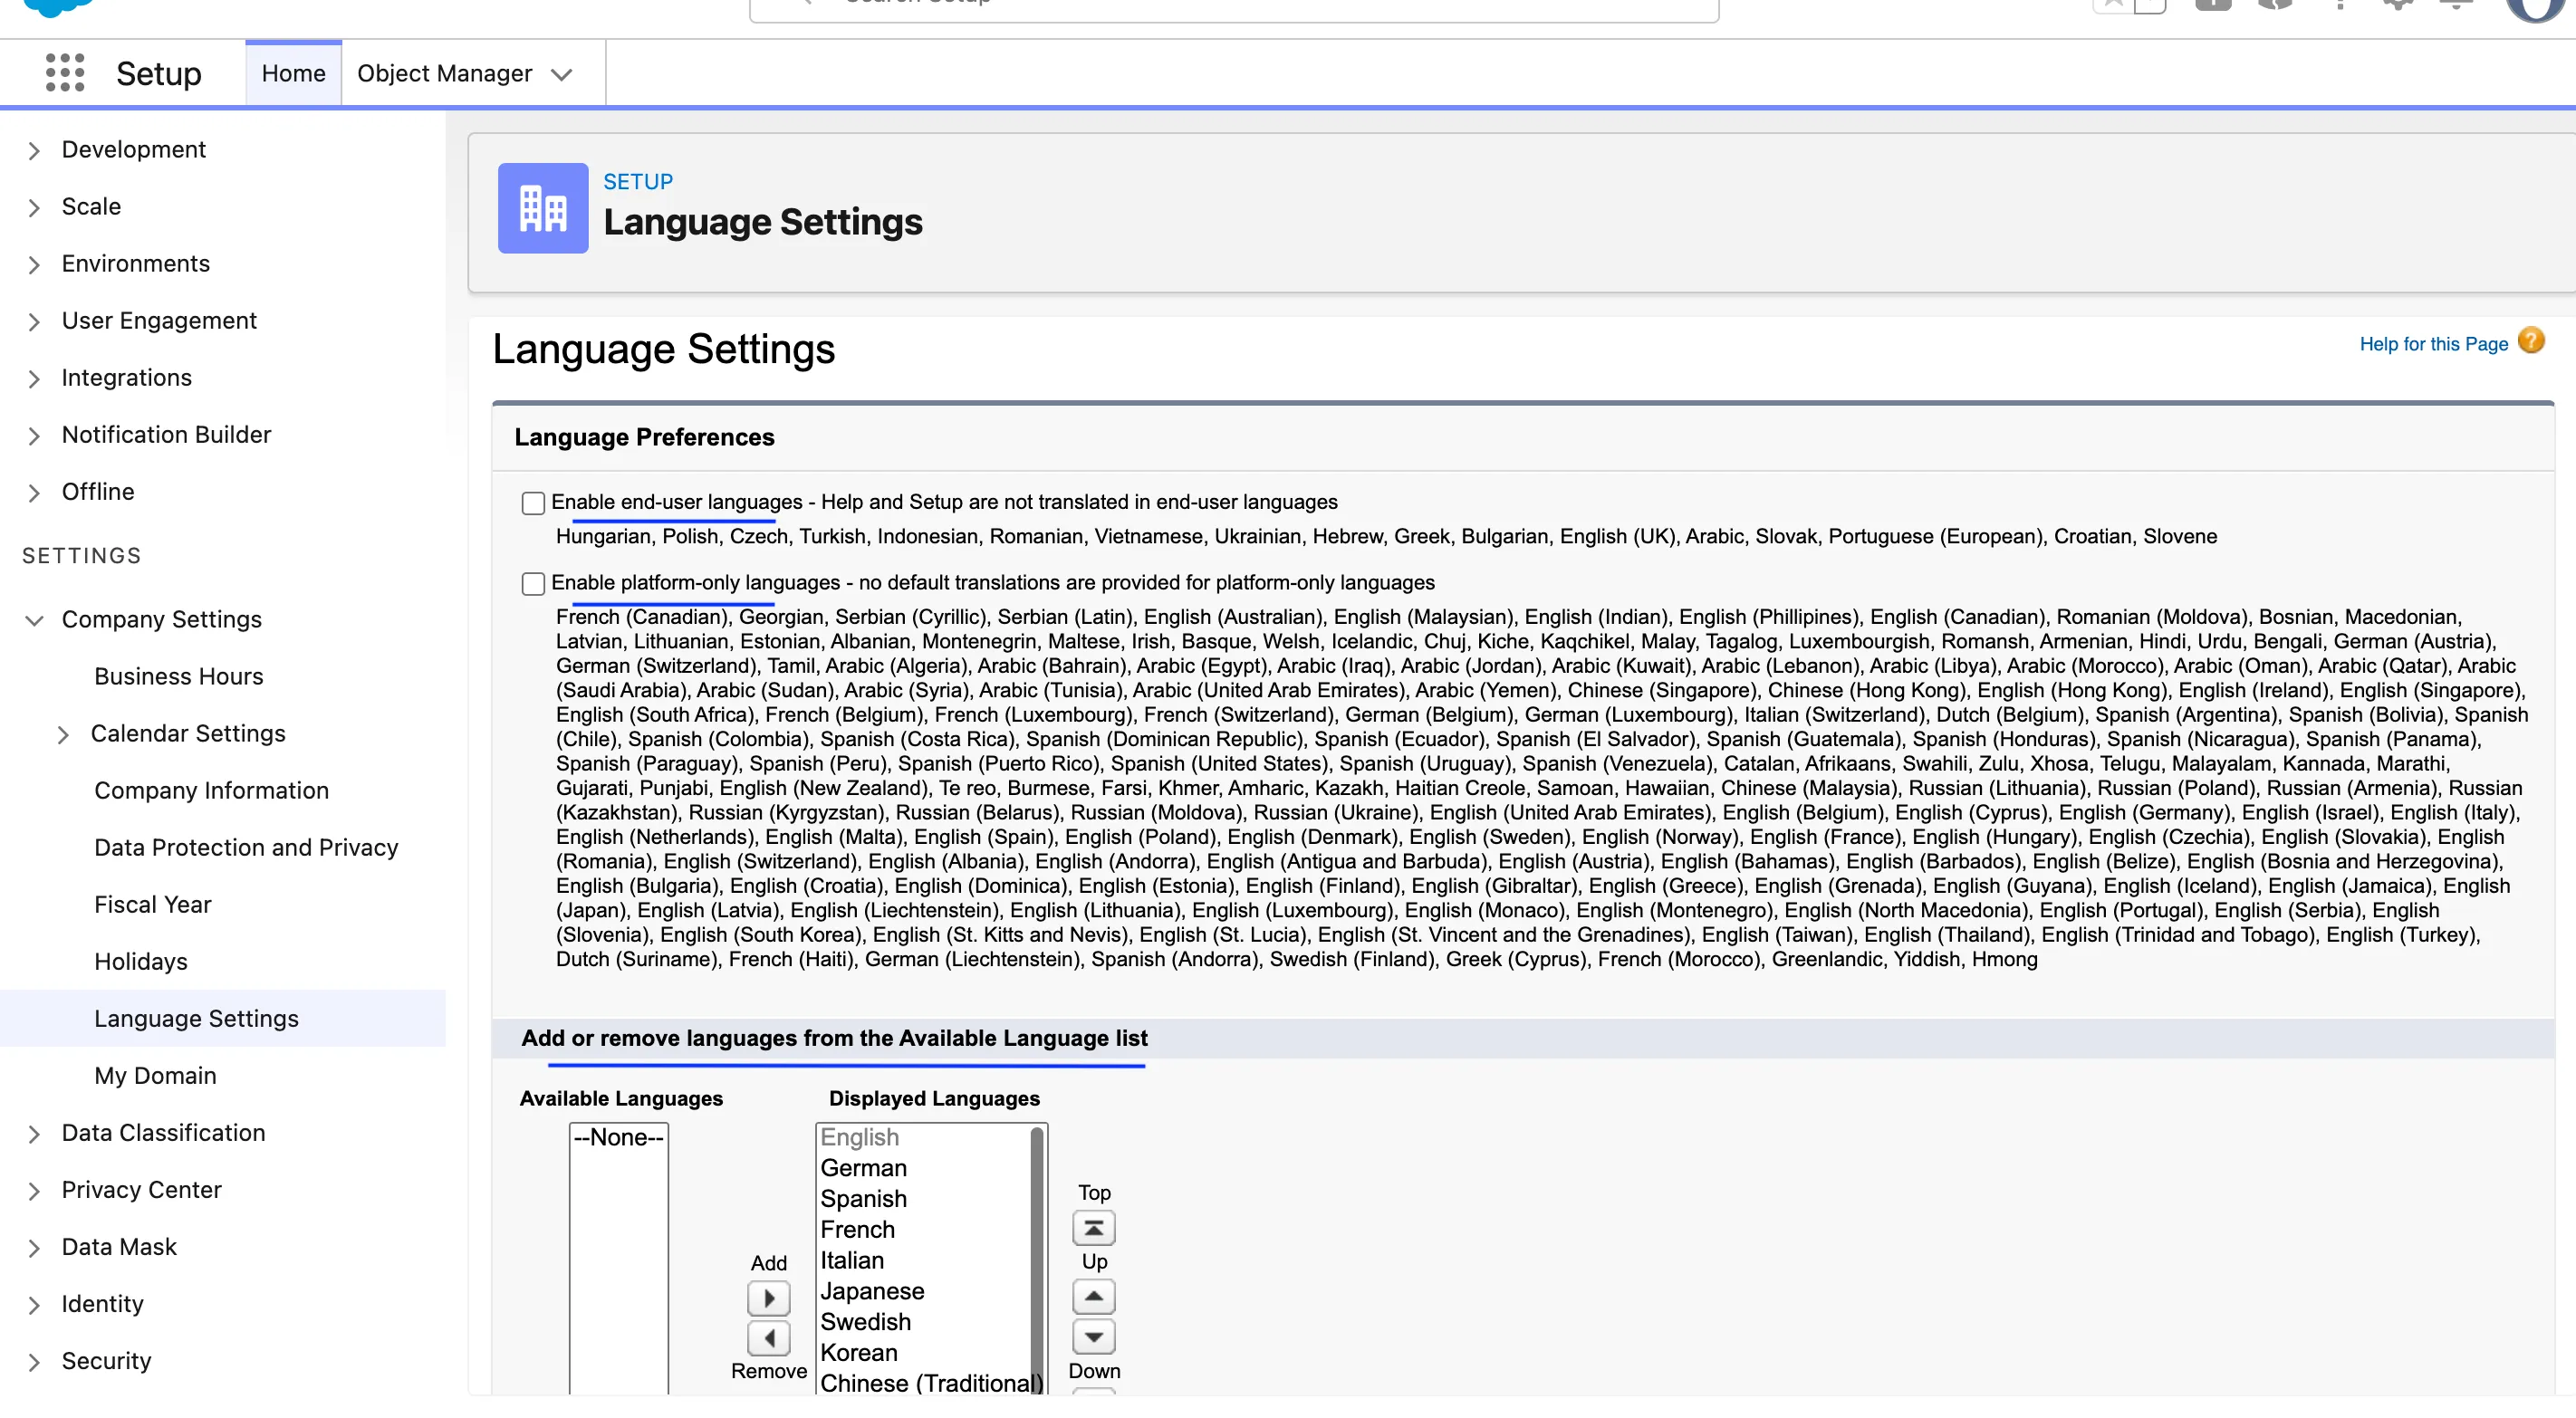The image size is (2576, 1418).
Task: Switch to the Home tab
Action: pos(292,72)
